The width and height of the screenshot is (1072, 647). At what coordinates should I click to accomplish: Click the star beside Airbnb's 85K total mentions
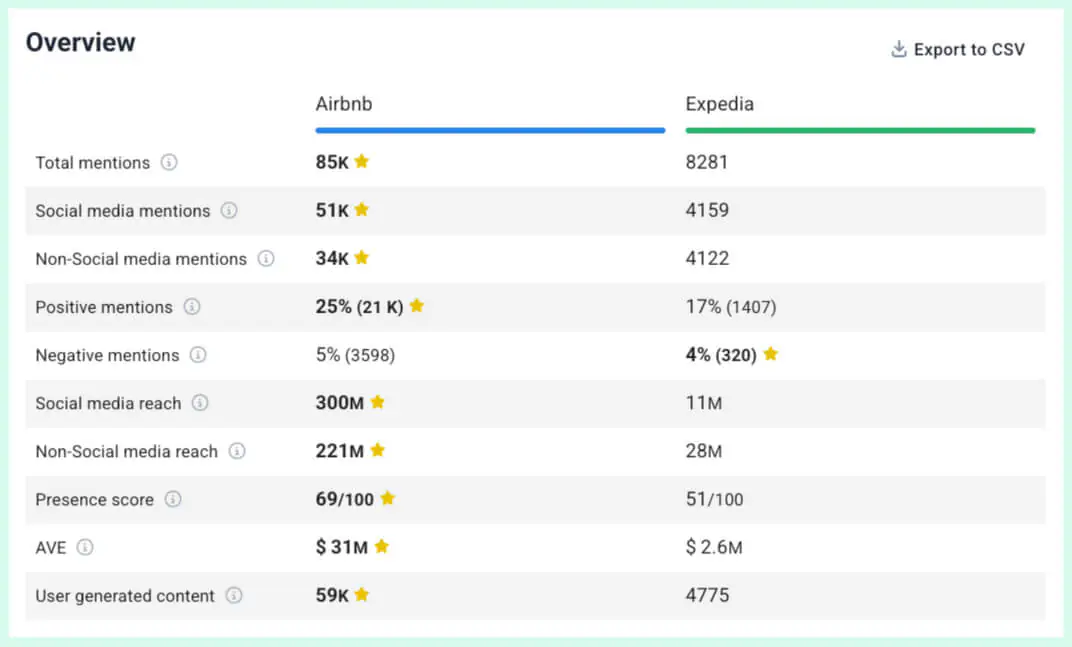point(362,161)
